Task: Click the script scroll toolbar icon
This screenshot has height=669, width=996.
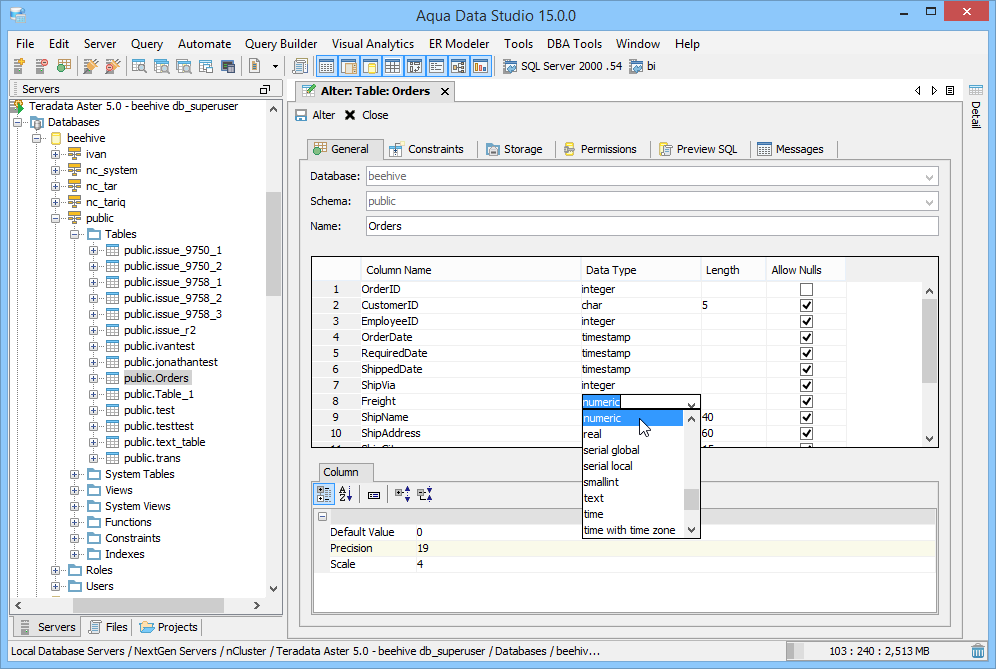Action: click(x=300, y=65)
